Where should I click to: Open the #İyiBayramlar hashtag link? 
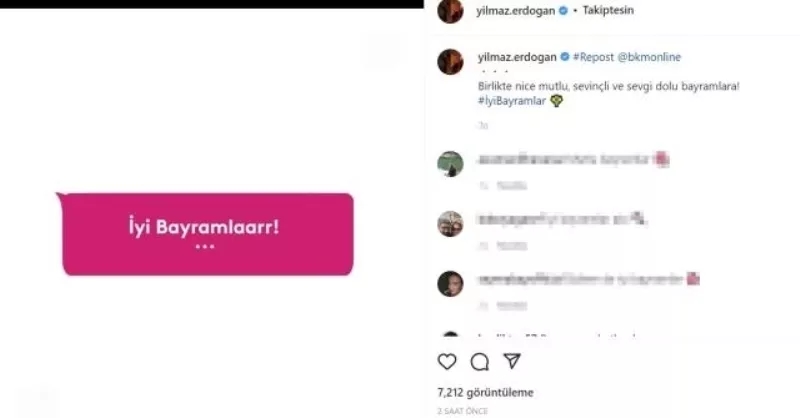pyautogui.click(x=512, y=101)
